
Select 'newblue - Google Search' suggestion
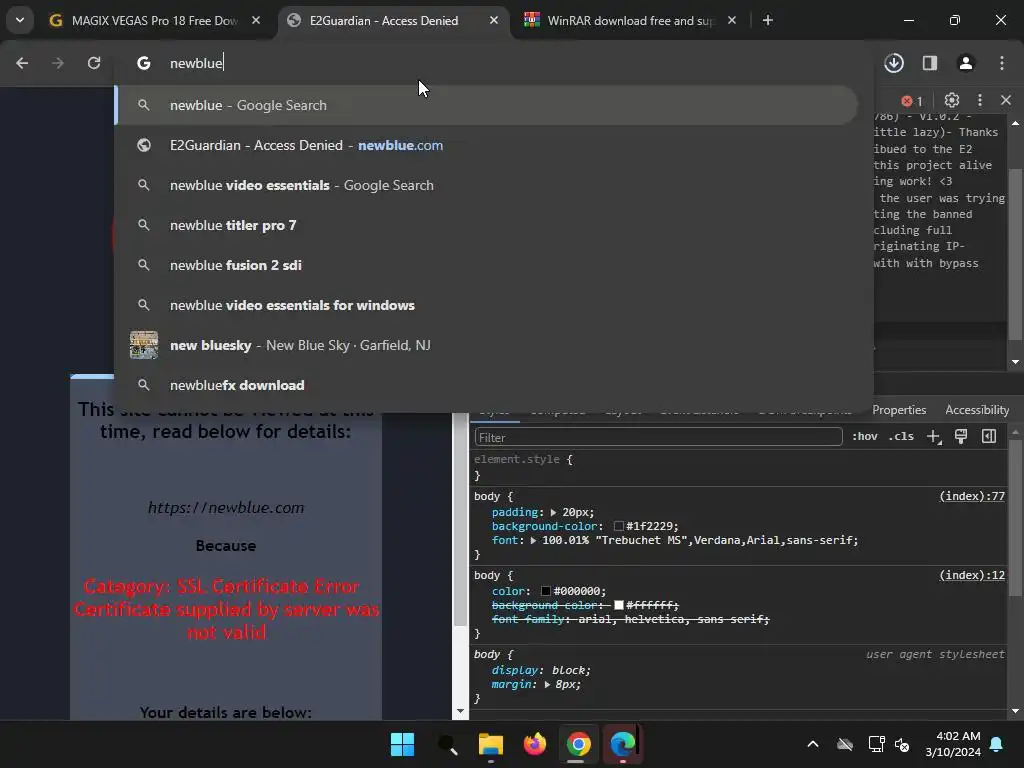pyautogui.click(x=487, y=105)
